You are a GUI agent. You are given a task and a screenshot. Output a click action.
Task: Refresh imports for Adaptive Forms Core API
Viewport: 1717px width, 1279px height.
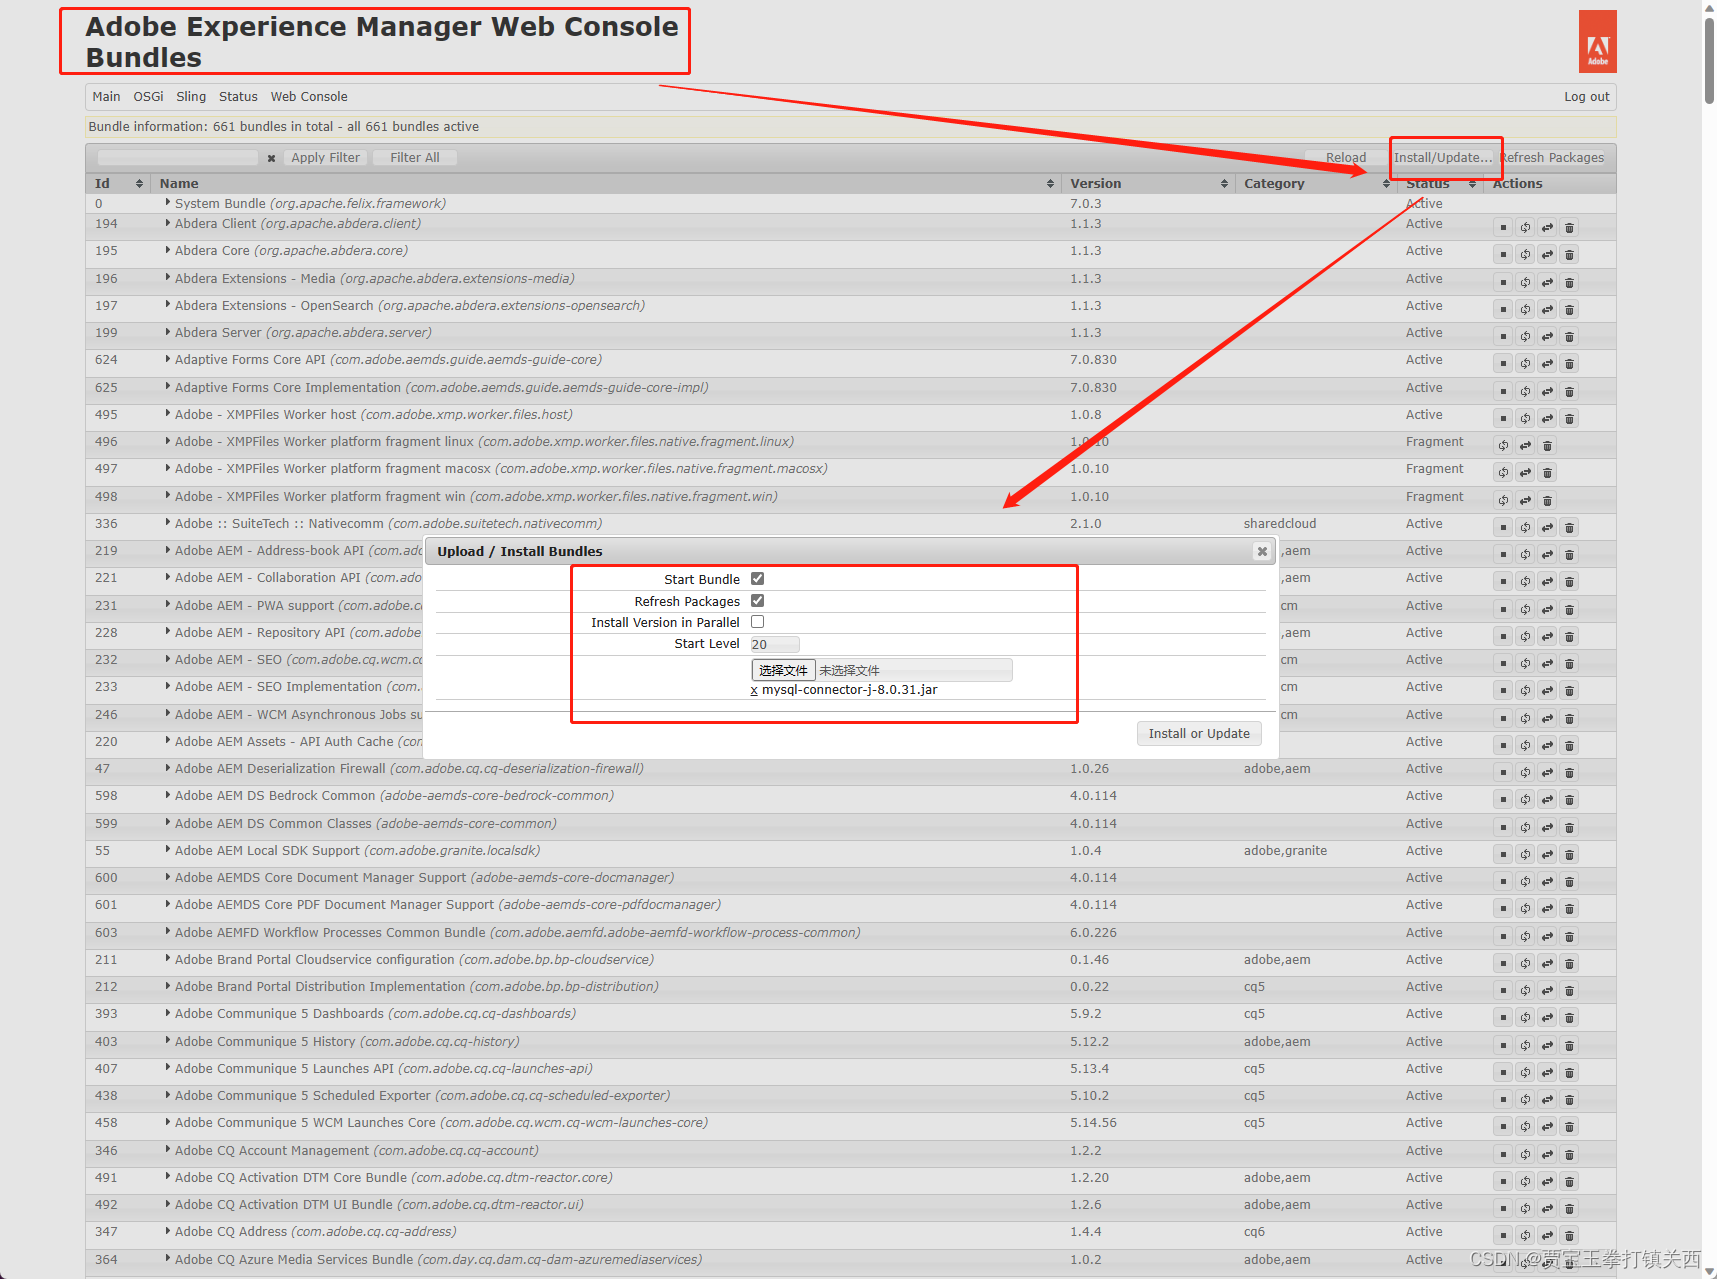1525,364
